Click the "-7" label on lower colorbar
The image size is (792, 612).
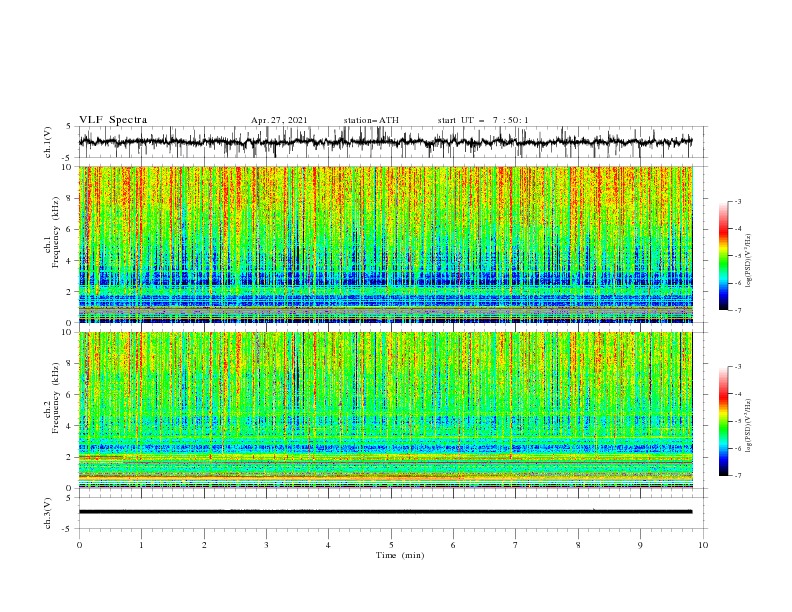point(737,476)
